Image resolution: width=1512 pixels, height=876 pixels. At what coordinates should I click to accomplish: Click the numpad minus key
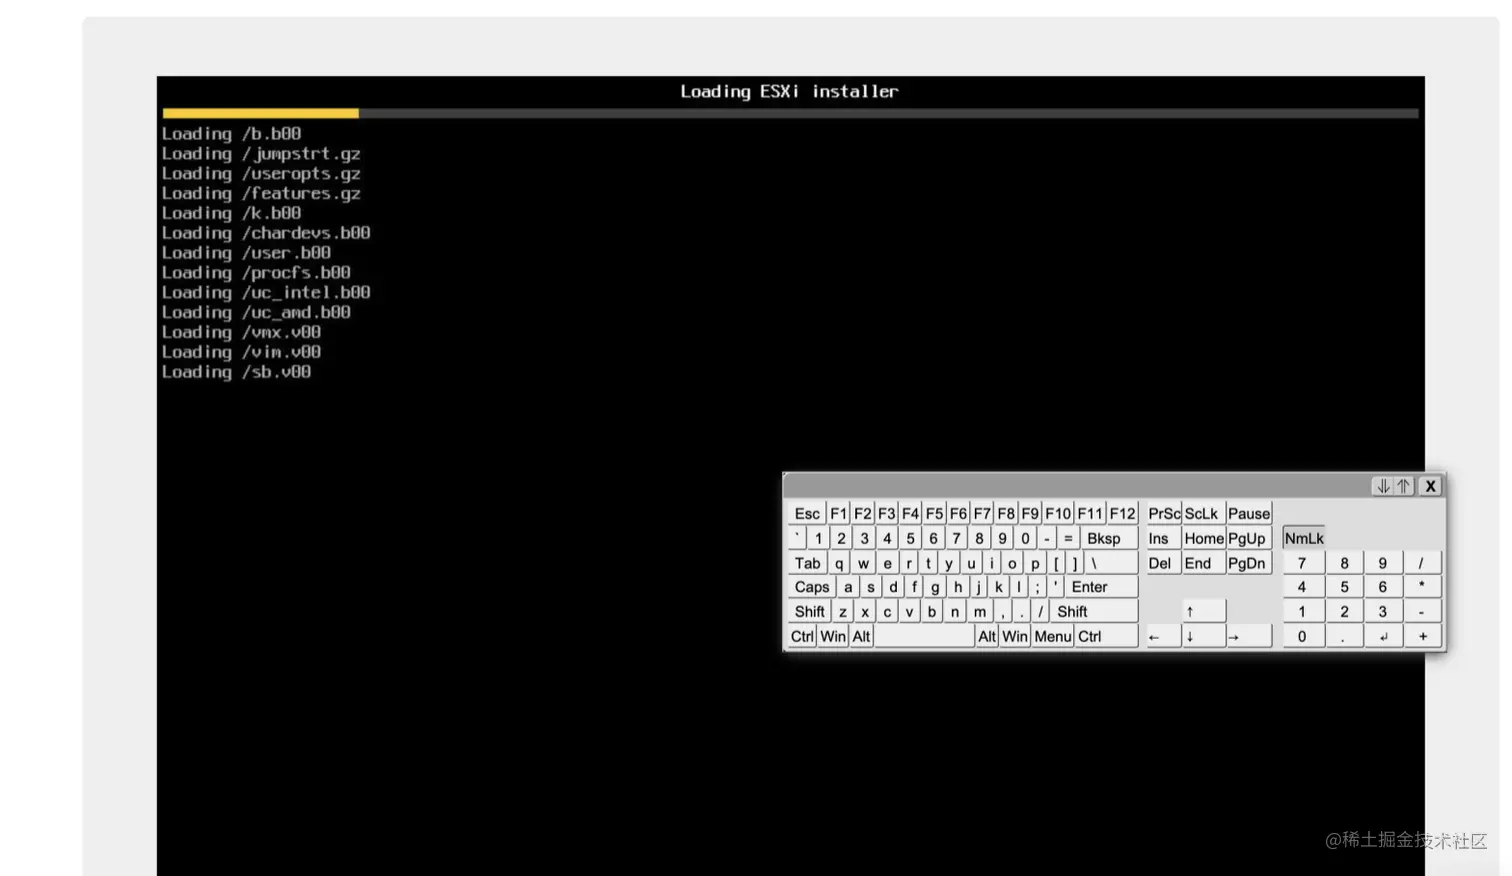(x=1422, y=611)
